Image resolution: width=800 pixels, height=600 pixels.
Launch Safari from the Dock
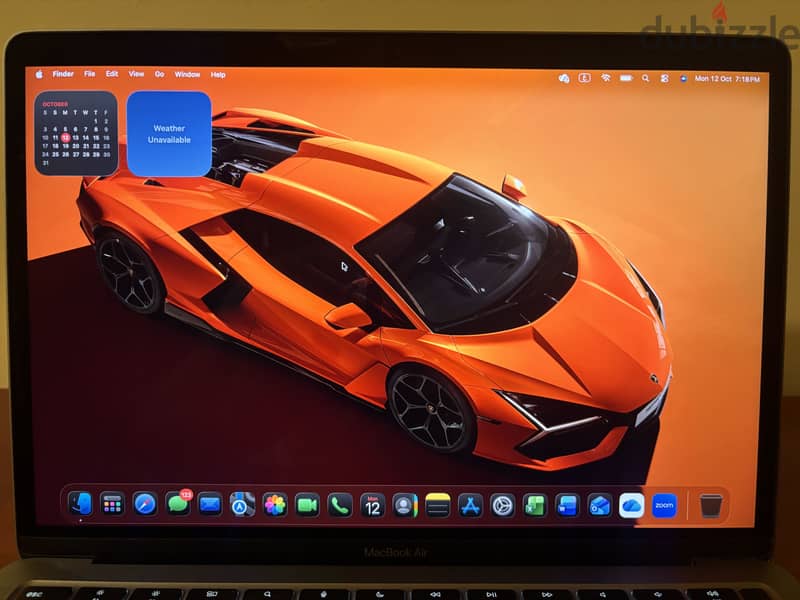point(145,505)
